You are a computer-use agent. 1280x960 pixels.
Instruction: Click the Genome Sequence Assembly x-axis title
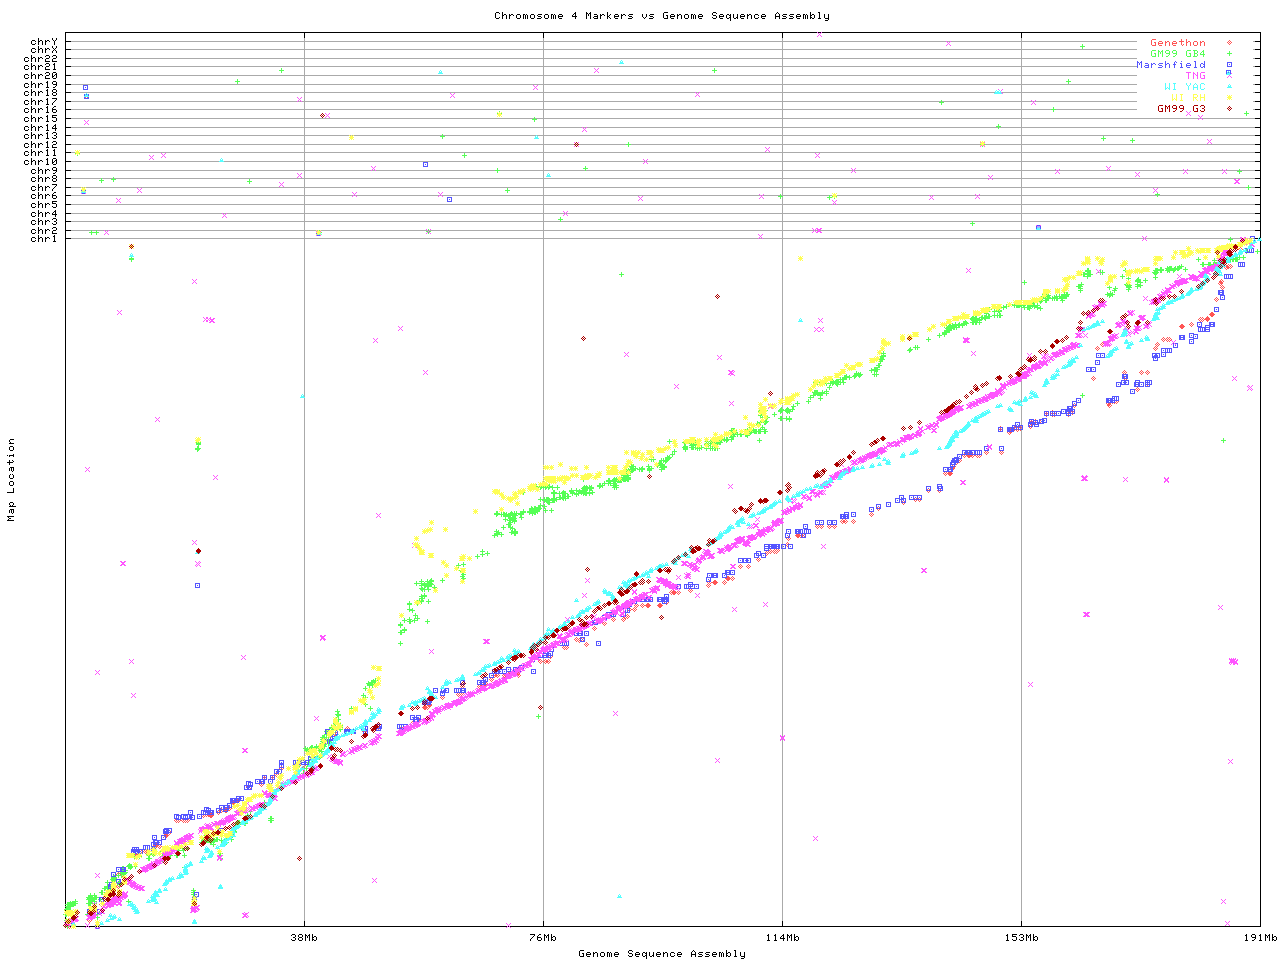tap(661, 953)
